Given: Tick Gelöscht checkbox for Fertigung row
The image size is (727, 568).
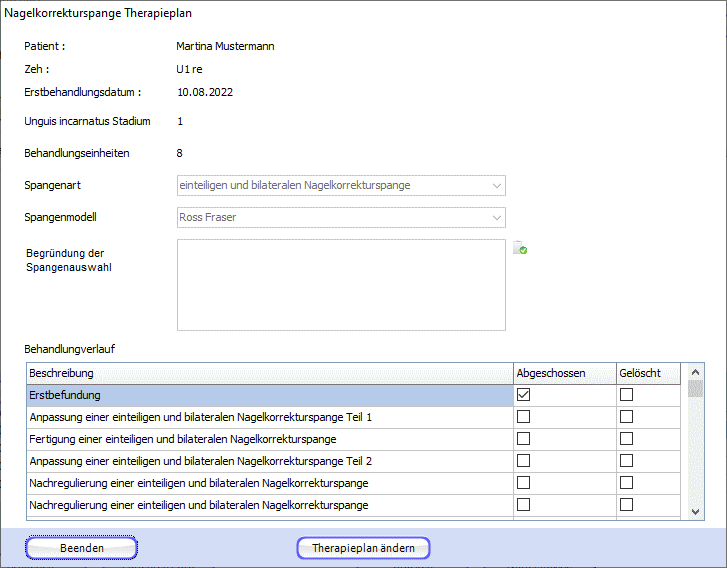Looking at the screenshot, I should 626,439.
